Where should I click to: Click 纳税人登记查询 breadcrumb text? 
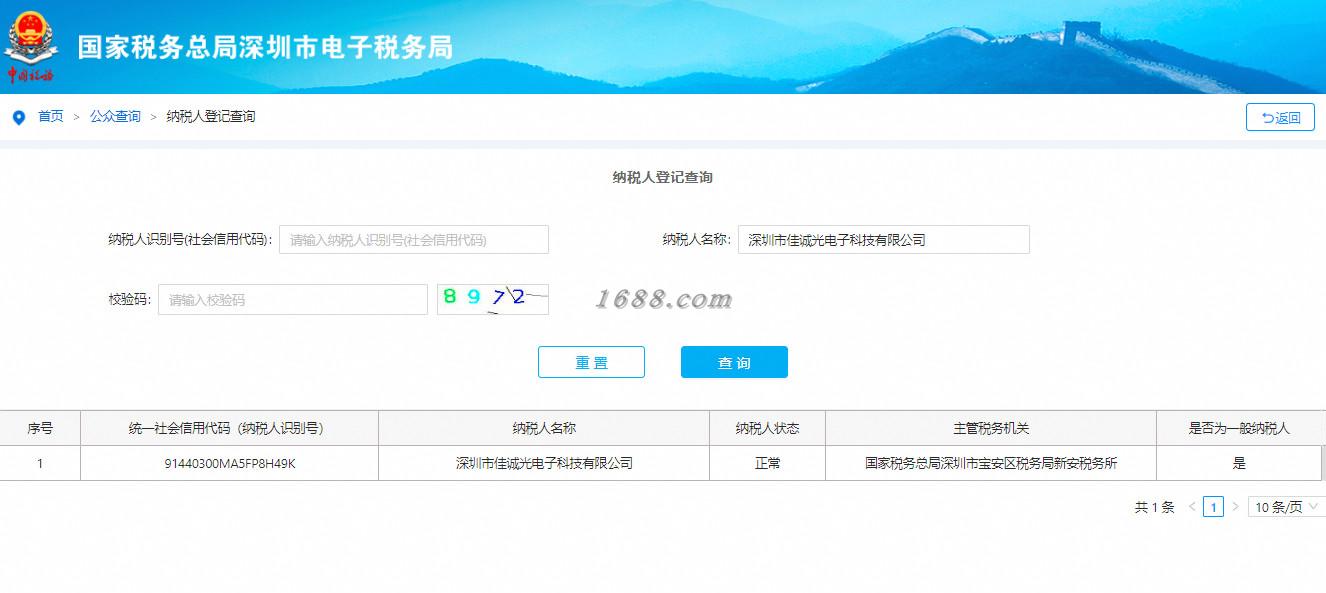coord(211,117)
